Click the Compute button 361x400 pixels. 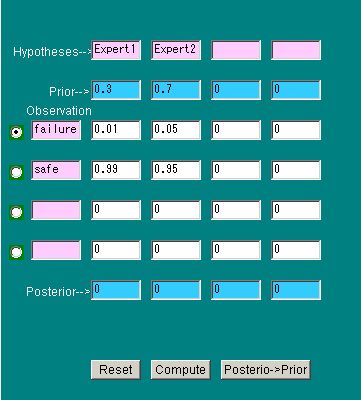tap(180, 369)
